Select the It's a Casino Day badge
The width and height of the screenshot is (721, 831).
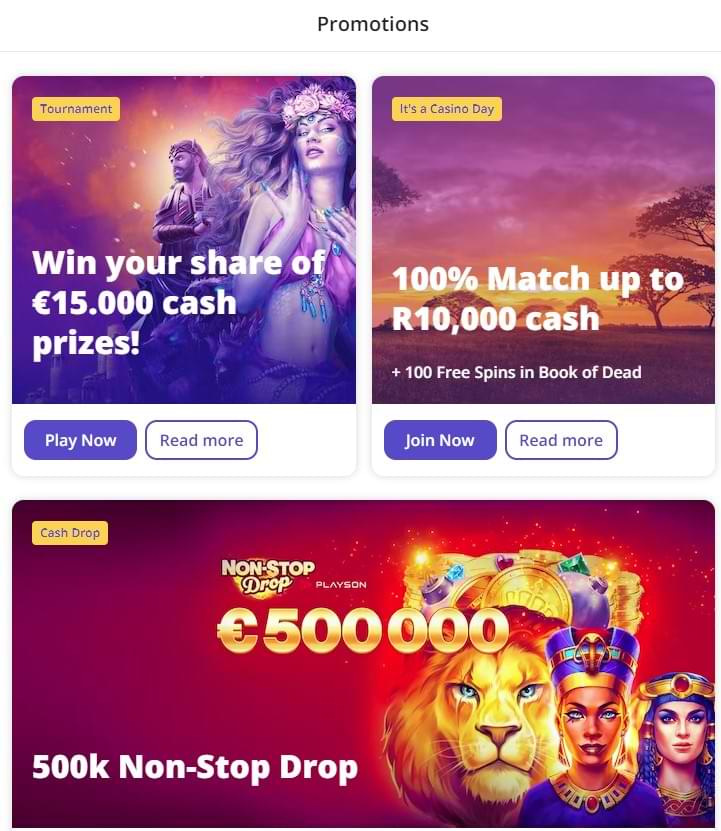point(446,109)
